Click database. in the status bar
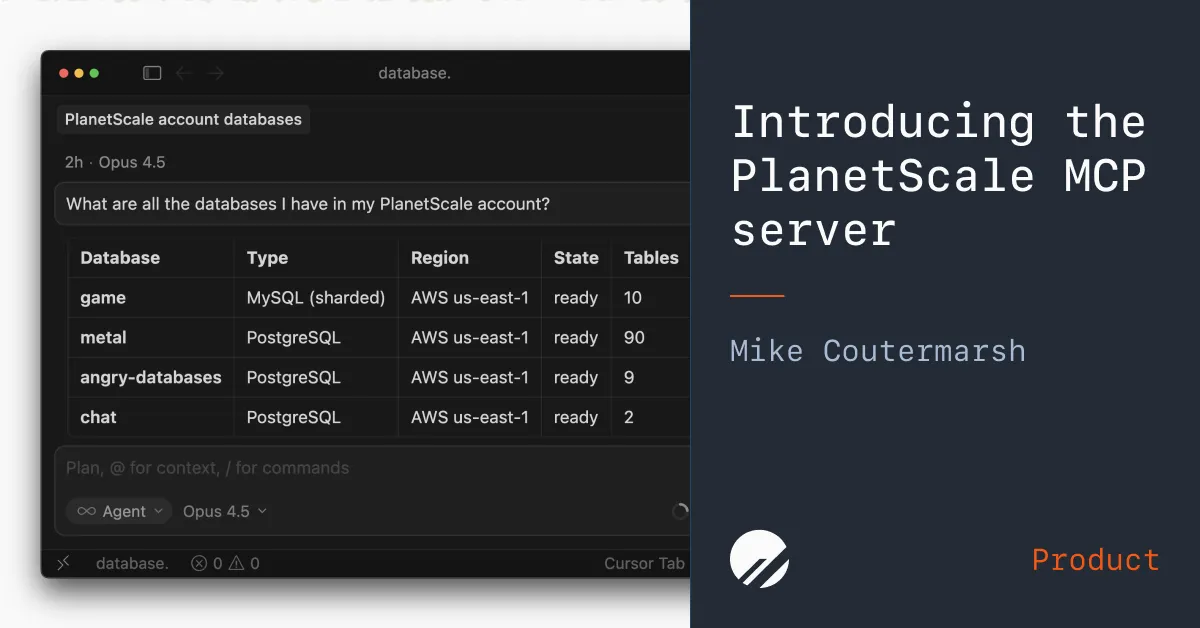 point(132,563)
